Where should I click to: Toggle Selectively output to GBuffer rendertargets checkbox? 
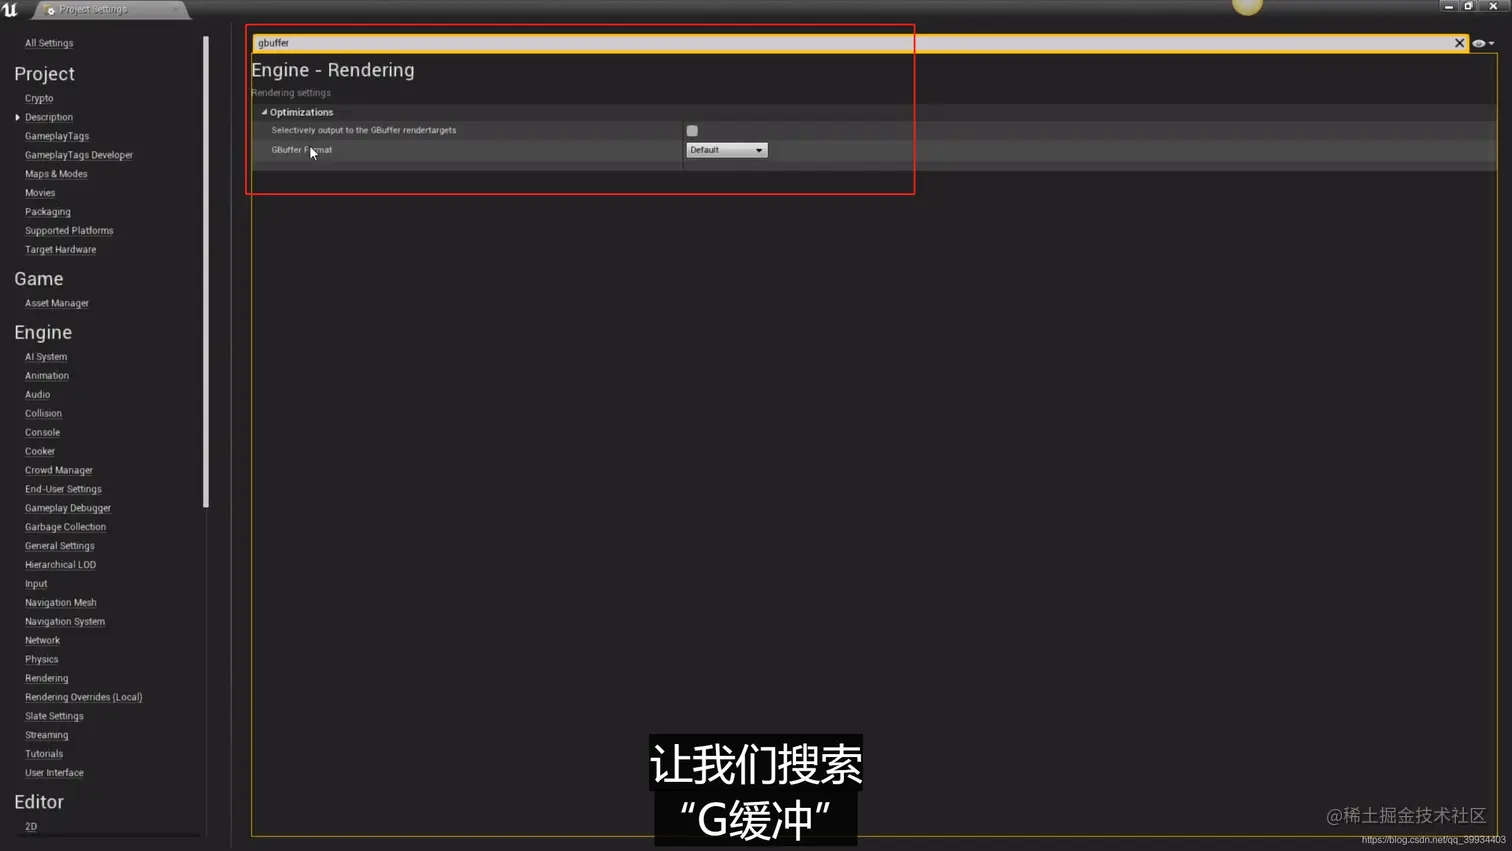point(692,131)
